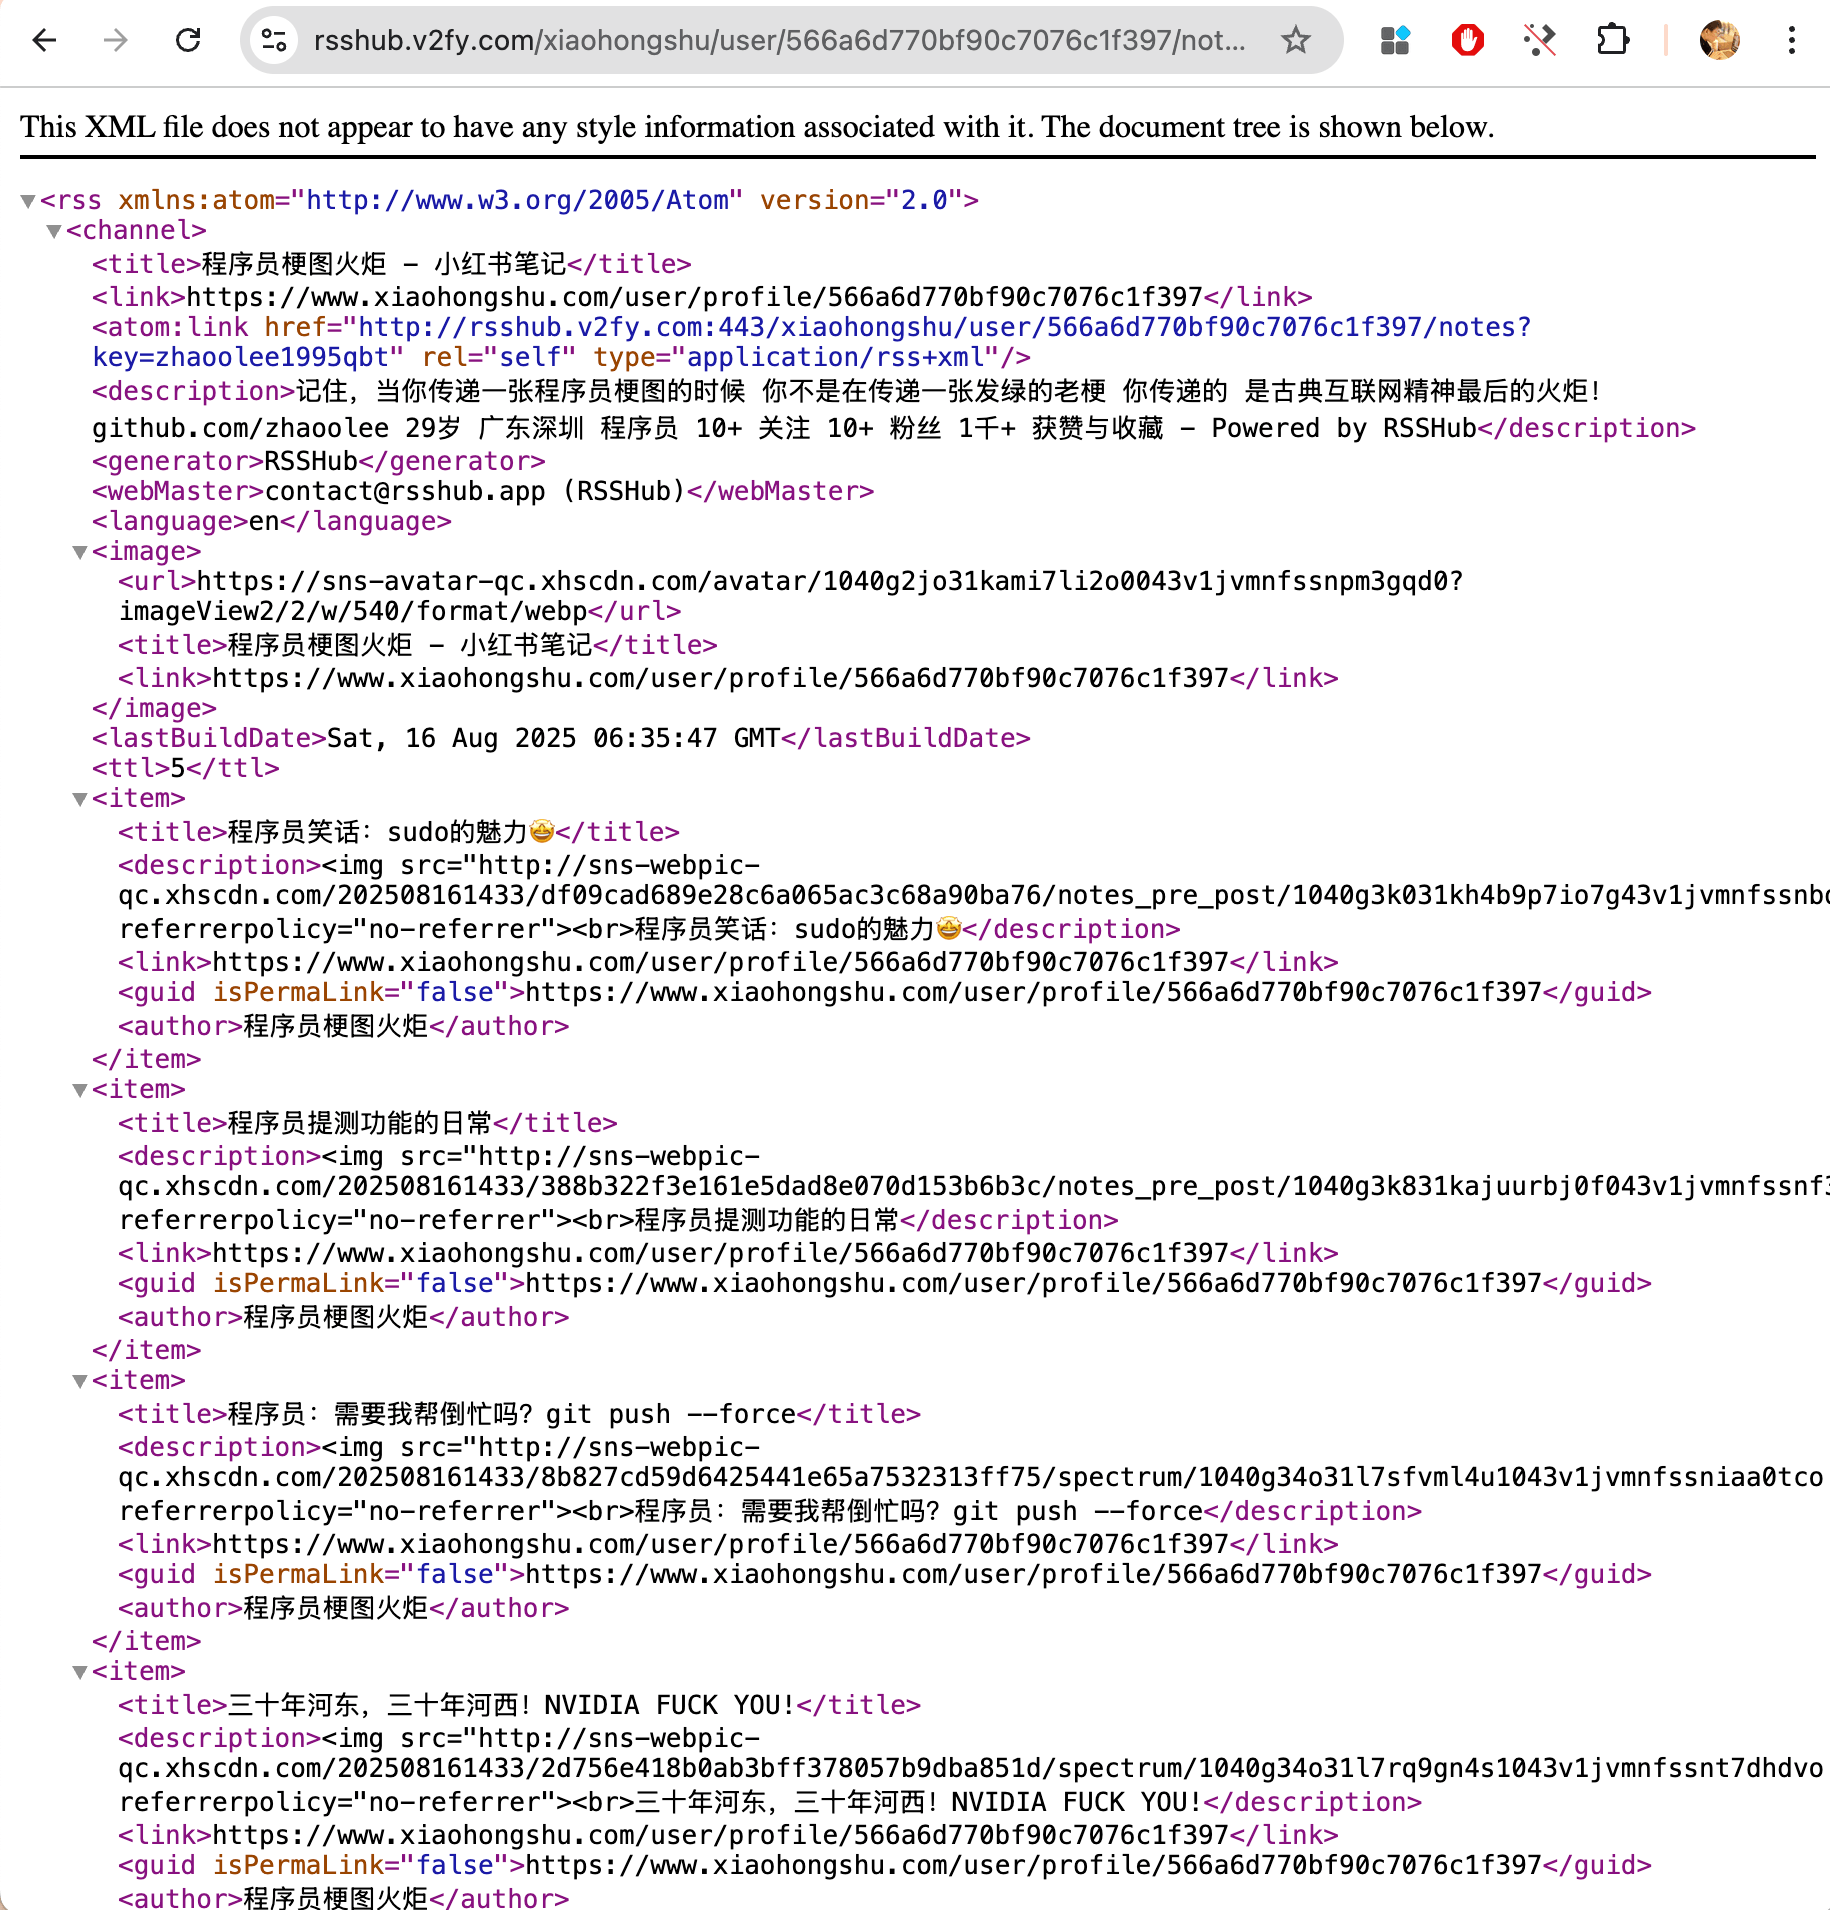
Task: Open the user profile avatar
Action: [x=1720, y=40]
